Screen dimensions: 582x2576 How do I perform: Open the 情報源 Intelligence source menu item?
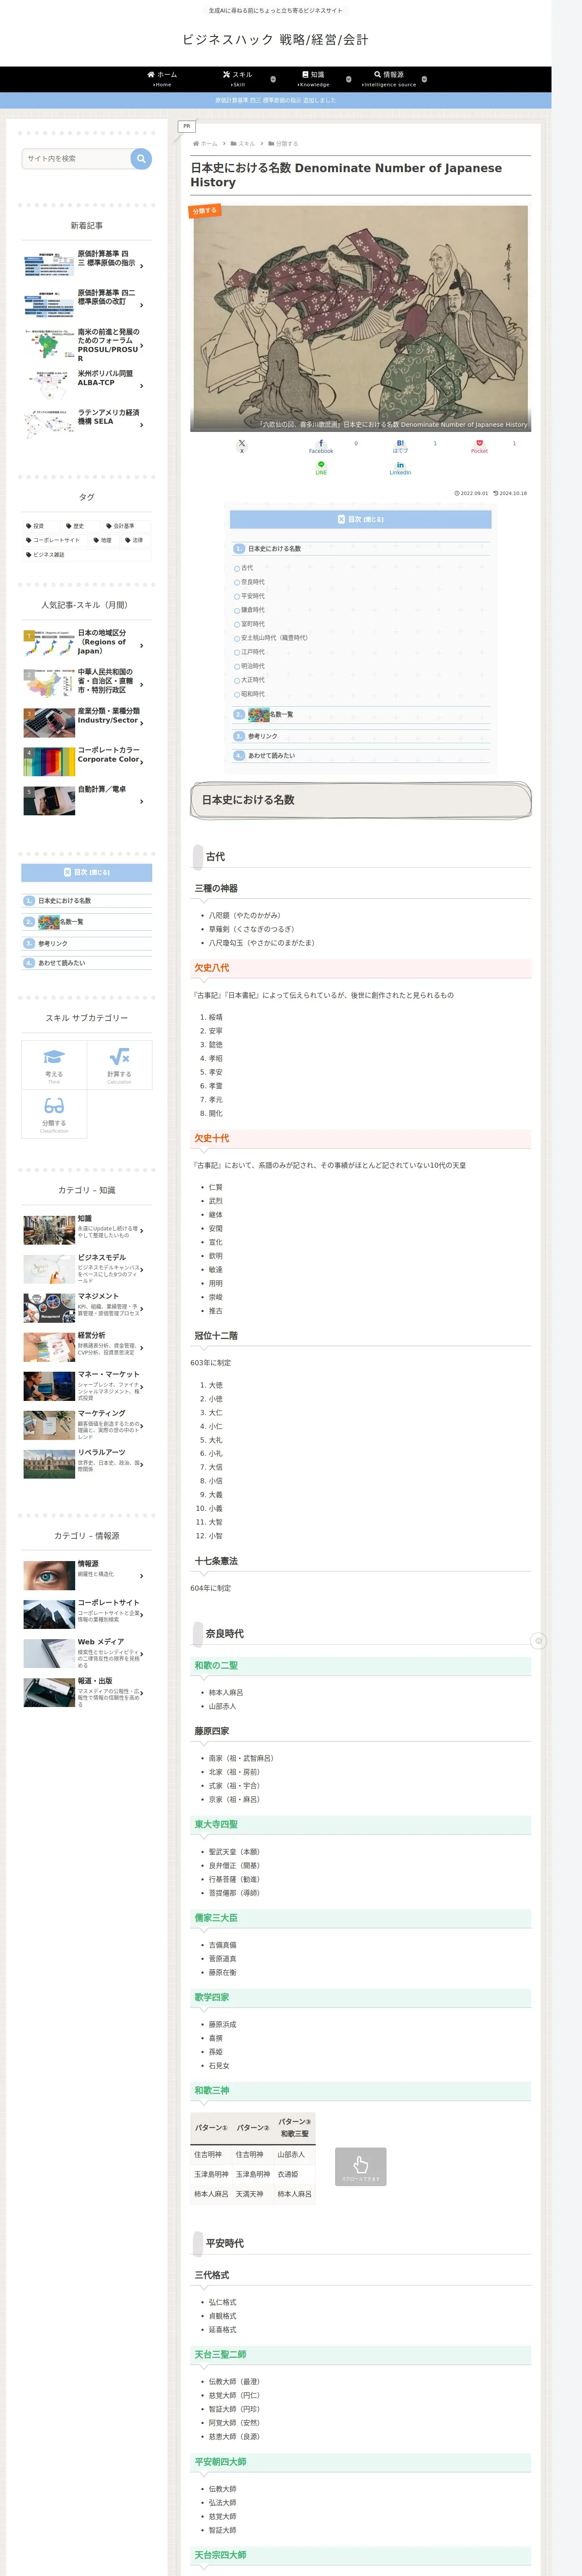click(x=389, y=79)
